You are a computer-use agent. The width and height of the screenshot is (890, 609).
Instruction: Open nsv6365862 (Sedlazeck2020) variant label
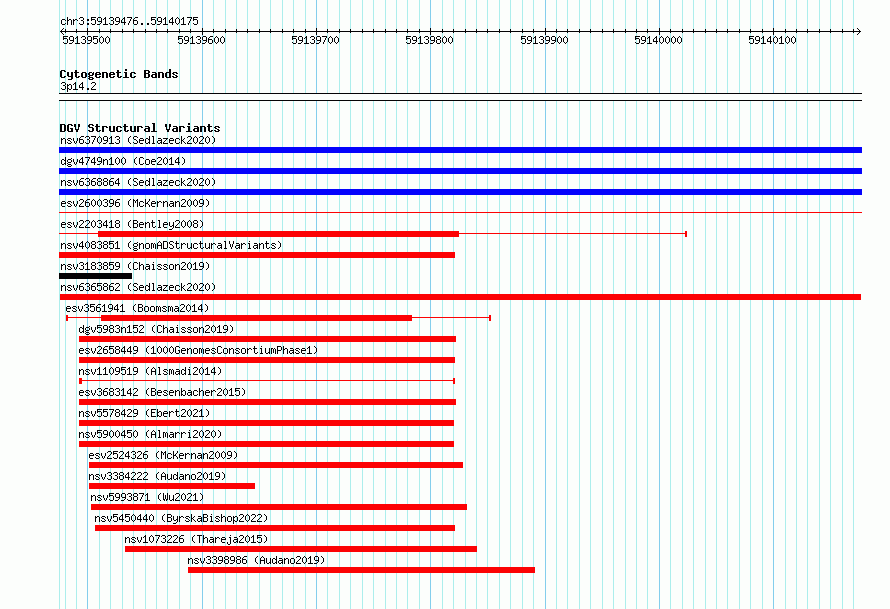click(138, 287)
